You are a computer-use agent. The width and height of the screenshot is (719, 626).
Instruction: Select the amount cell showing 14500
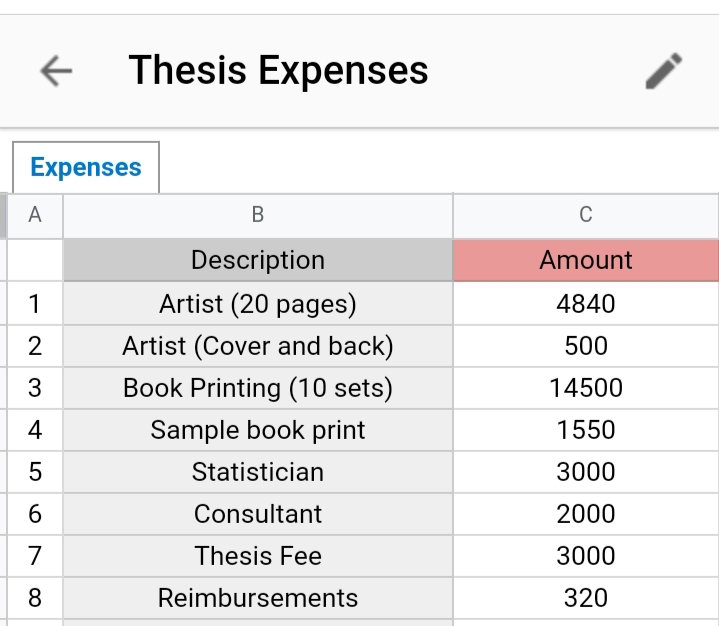coord(586,388)
